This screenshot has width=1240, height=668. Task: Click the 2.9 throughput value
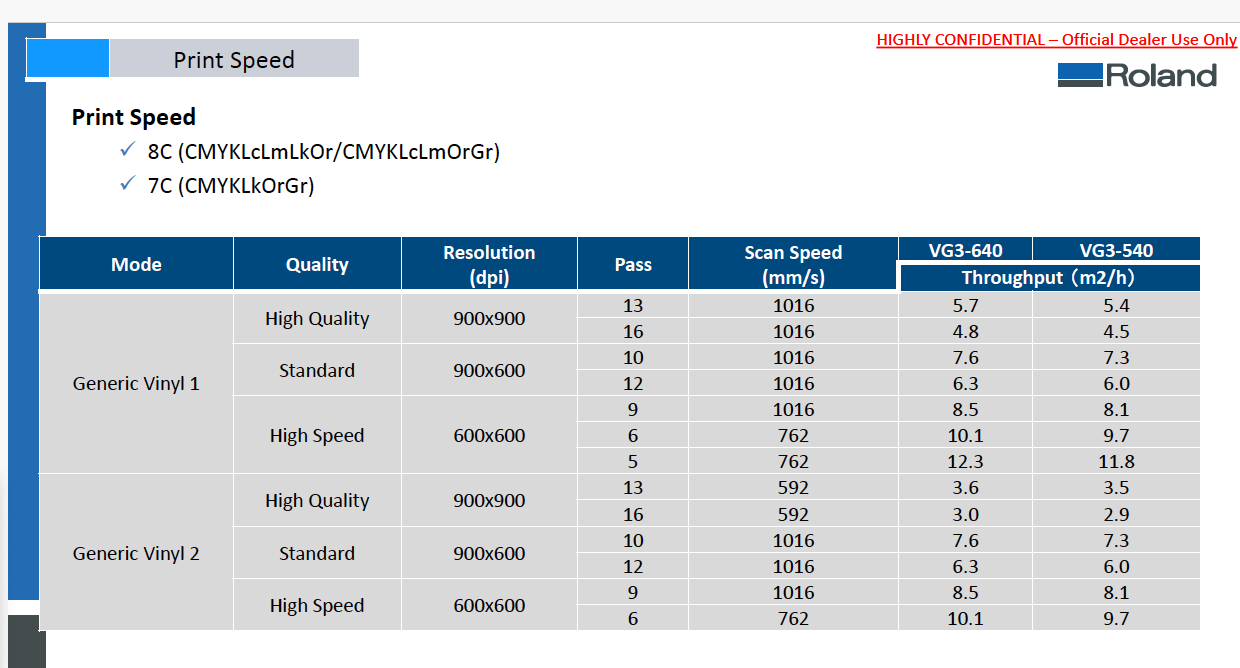pyautogui.click(x=1116, y=514)
